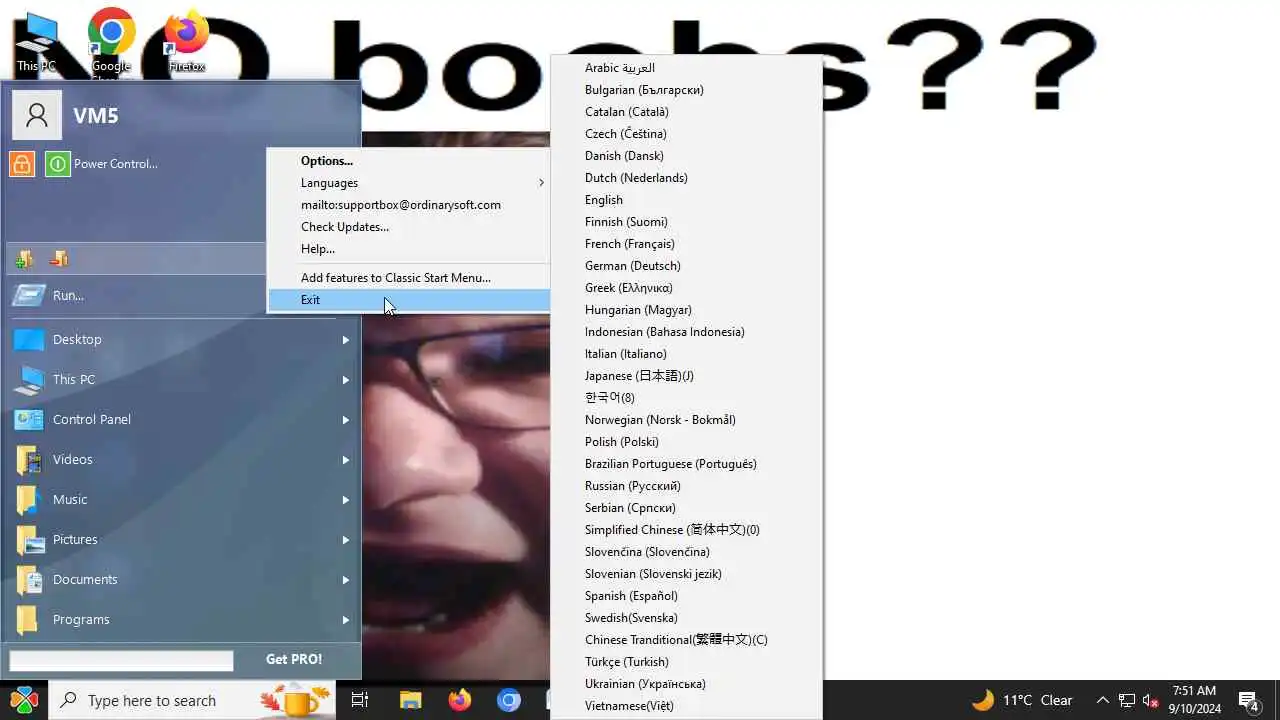
Task: Choose Exit from the context menu
Action: (409, 300)
